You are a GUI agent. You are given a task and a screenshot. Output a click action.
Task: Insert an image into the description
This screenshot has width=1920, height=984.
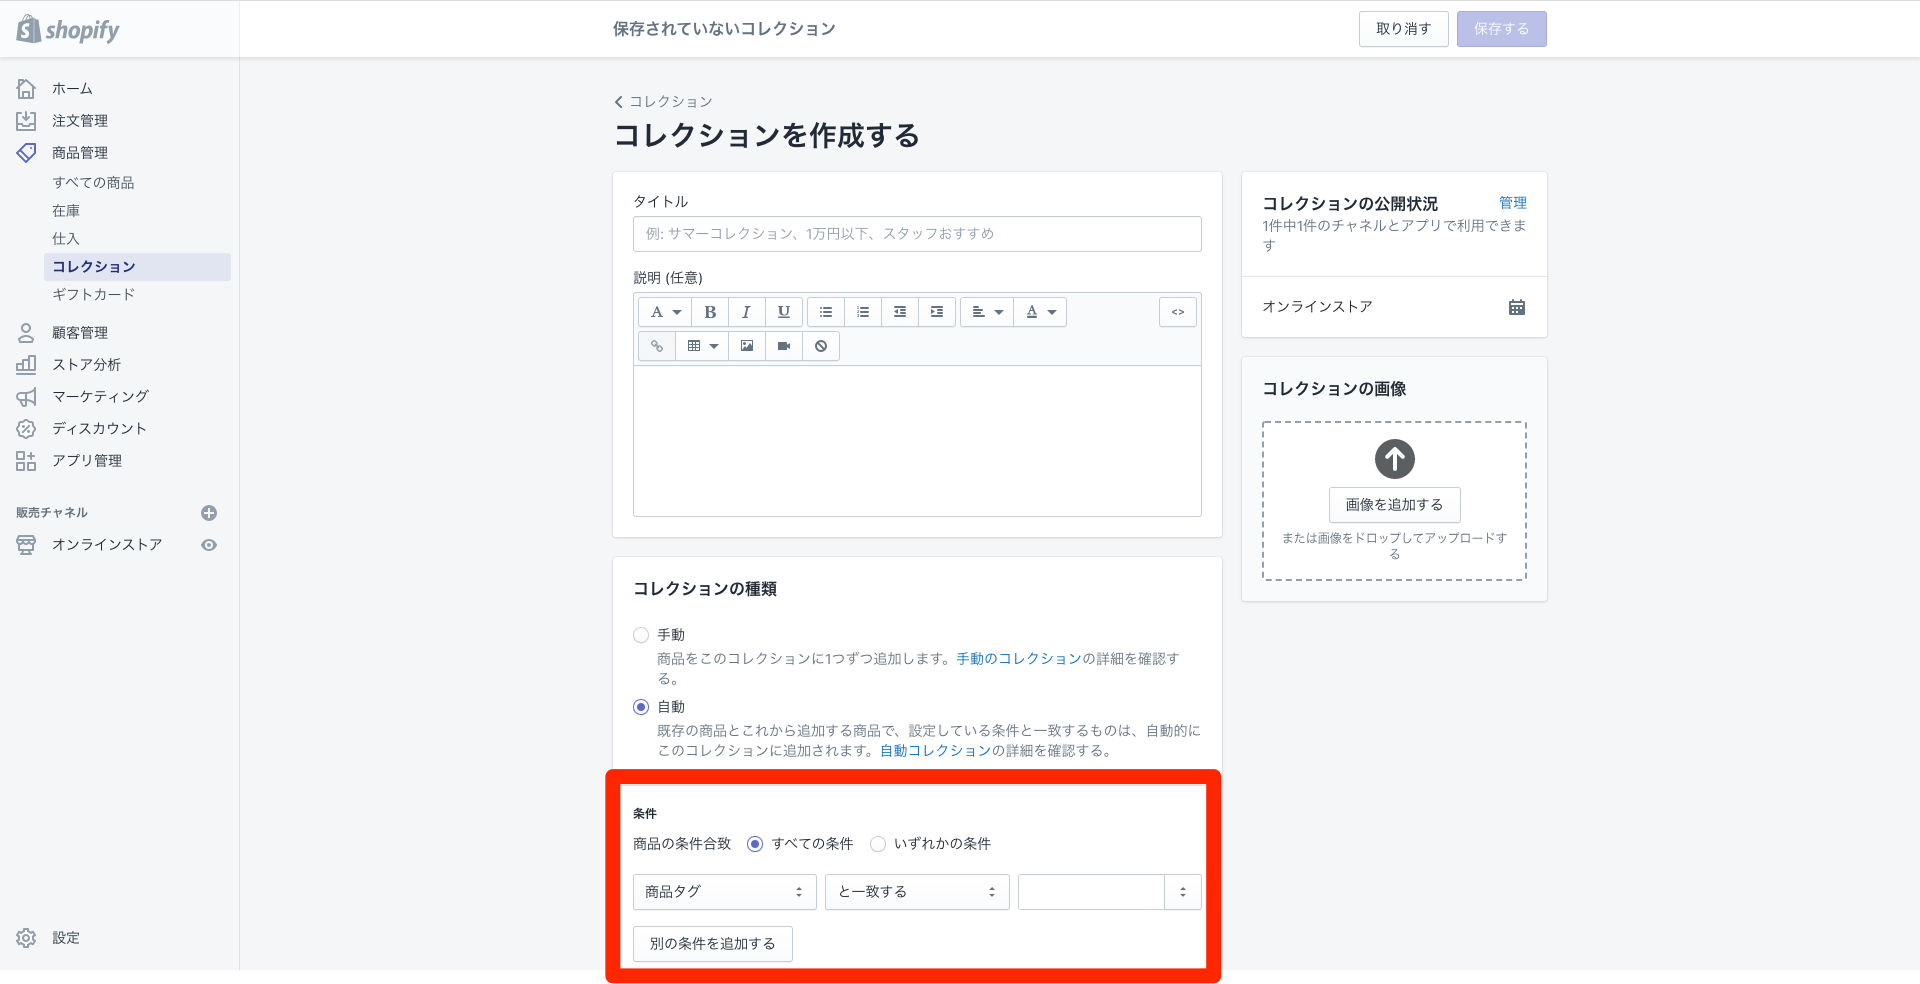tap(746, 345)
